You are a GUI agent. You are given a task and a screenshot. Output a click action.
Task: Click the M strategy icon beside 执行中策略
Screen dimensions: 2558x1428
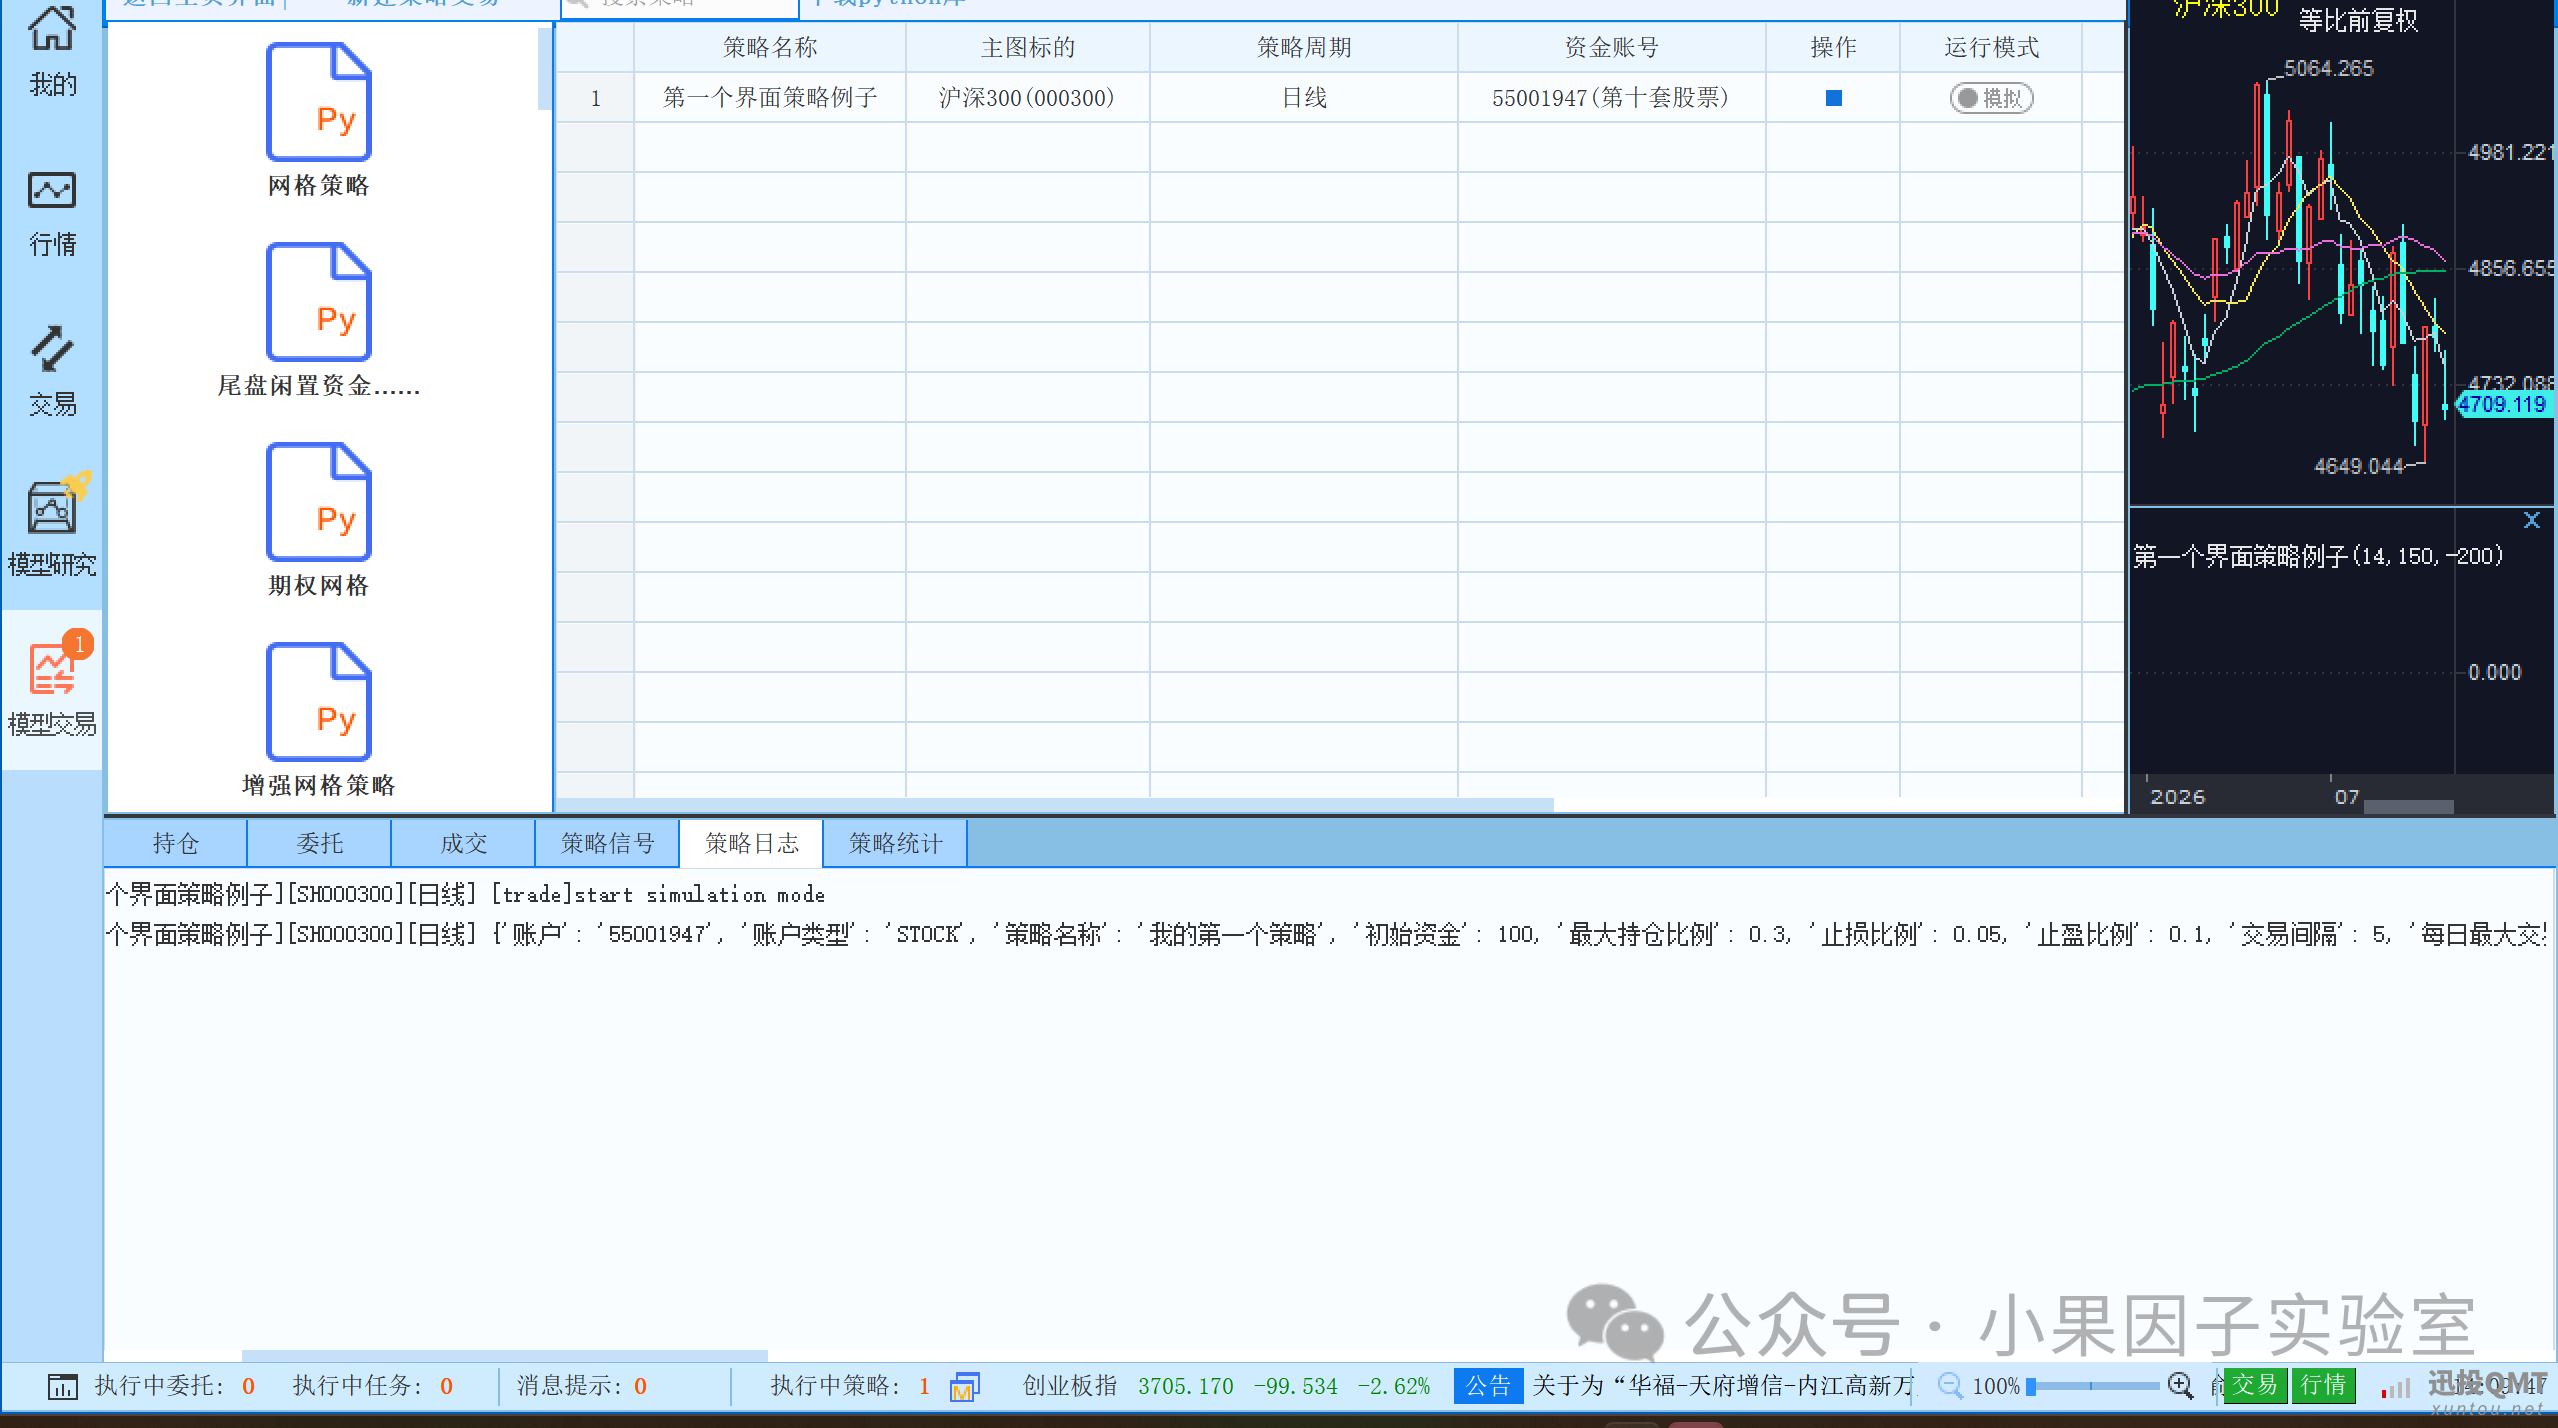coord(964,1387)
